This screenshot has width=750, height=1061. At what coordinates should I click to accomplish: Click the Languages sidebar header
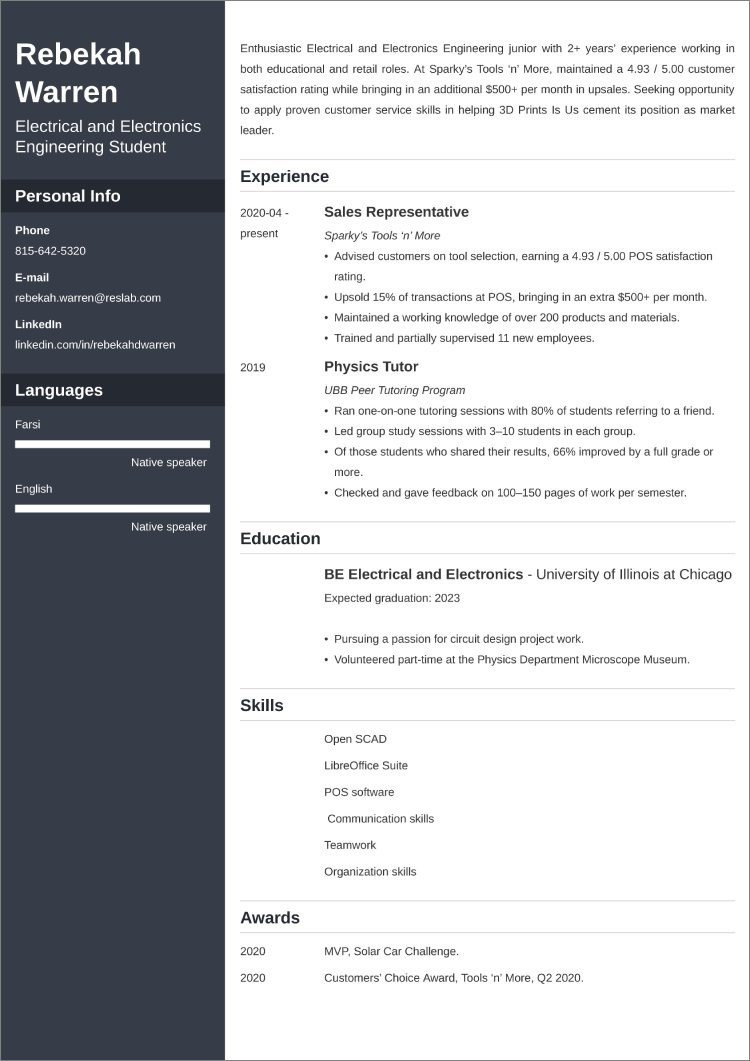tap(59, 390)
